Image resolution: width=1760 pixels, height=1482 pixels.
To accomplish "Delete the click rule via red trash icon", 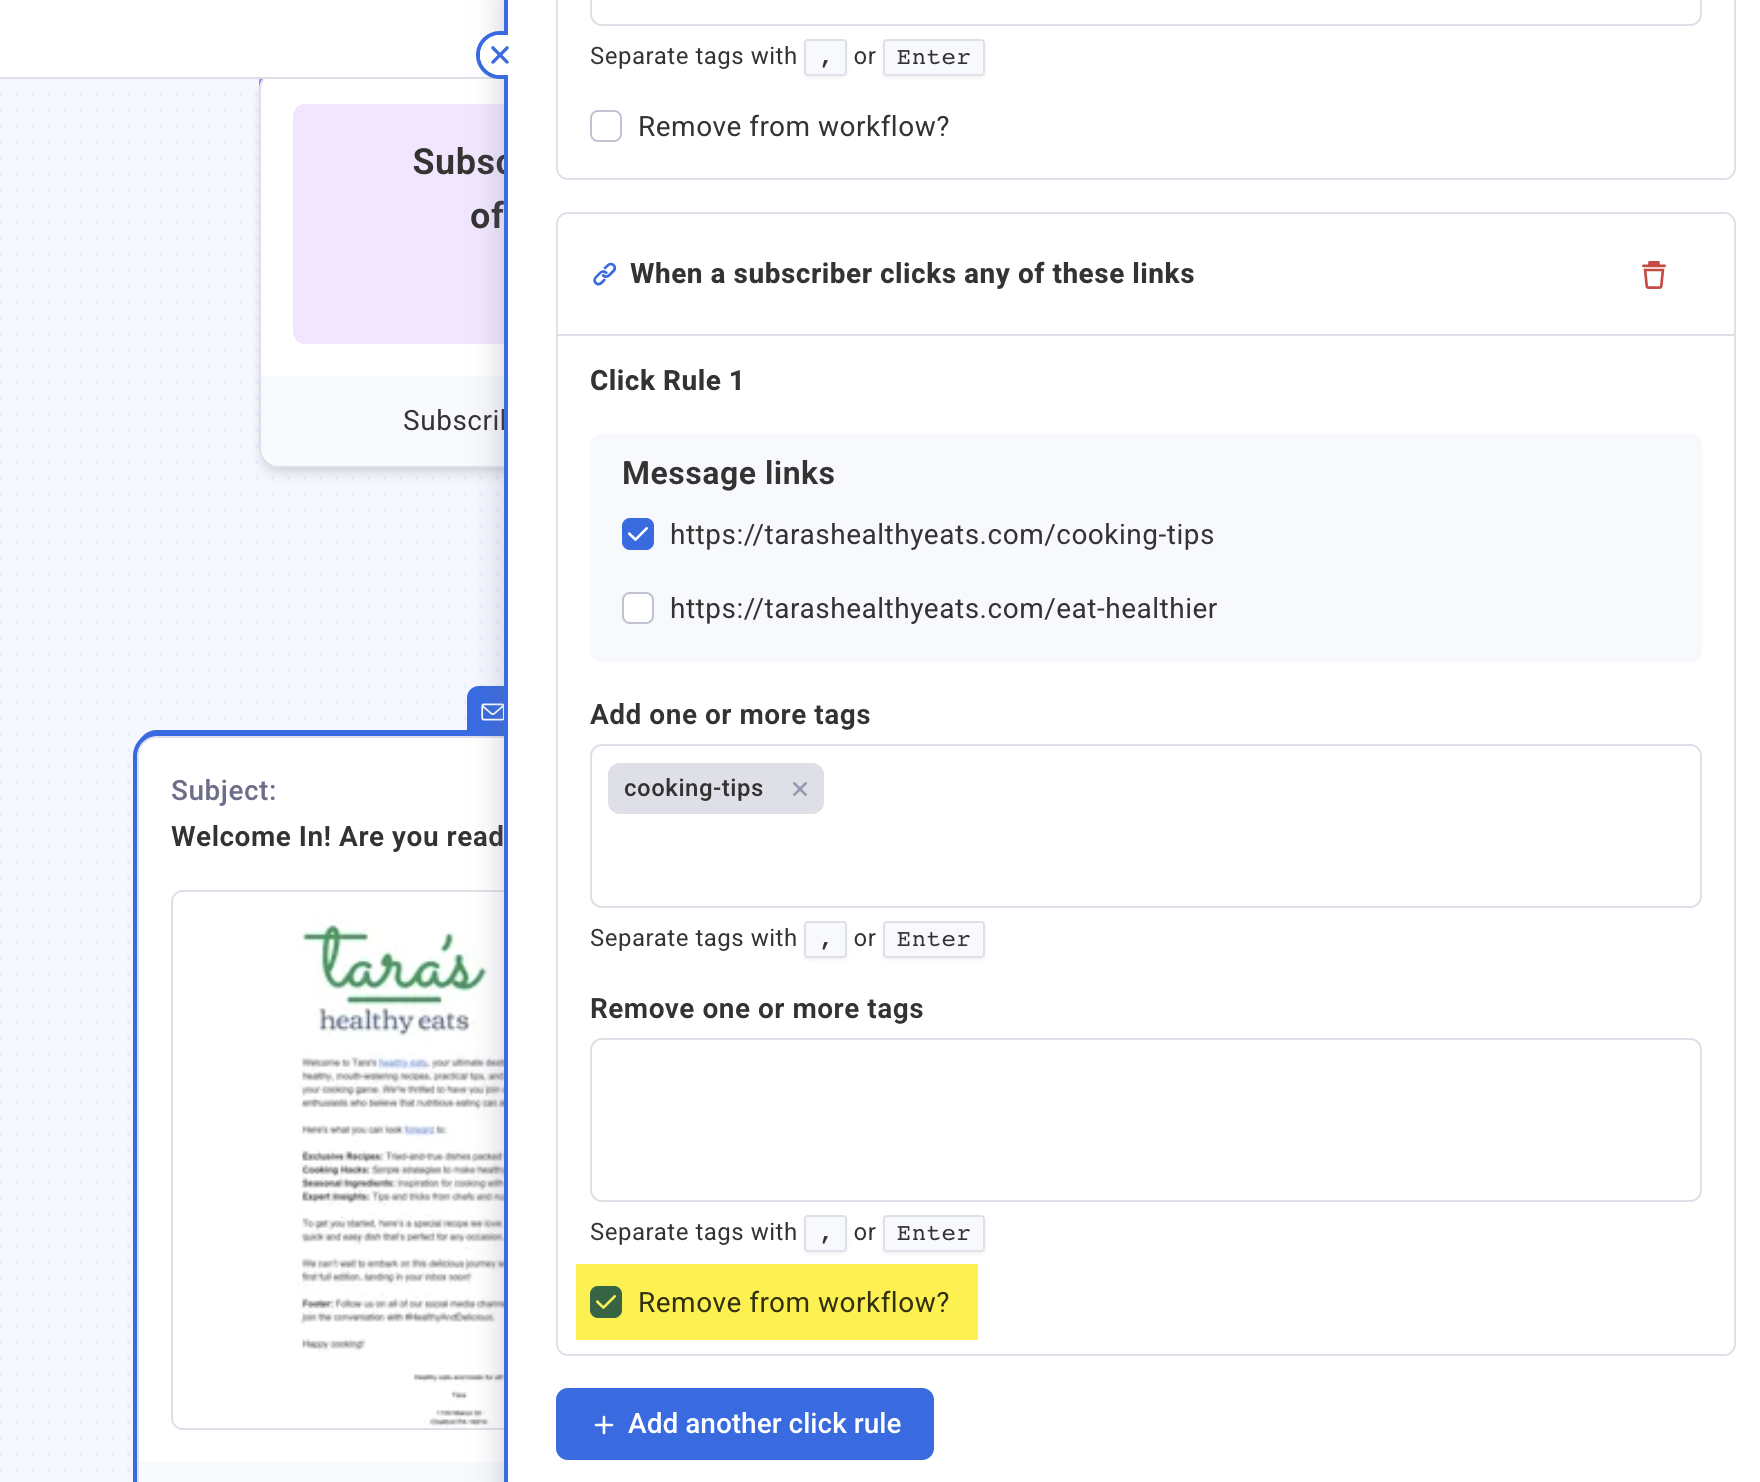I will pyautogui.click(x=1653, y=274).
